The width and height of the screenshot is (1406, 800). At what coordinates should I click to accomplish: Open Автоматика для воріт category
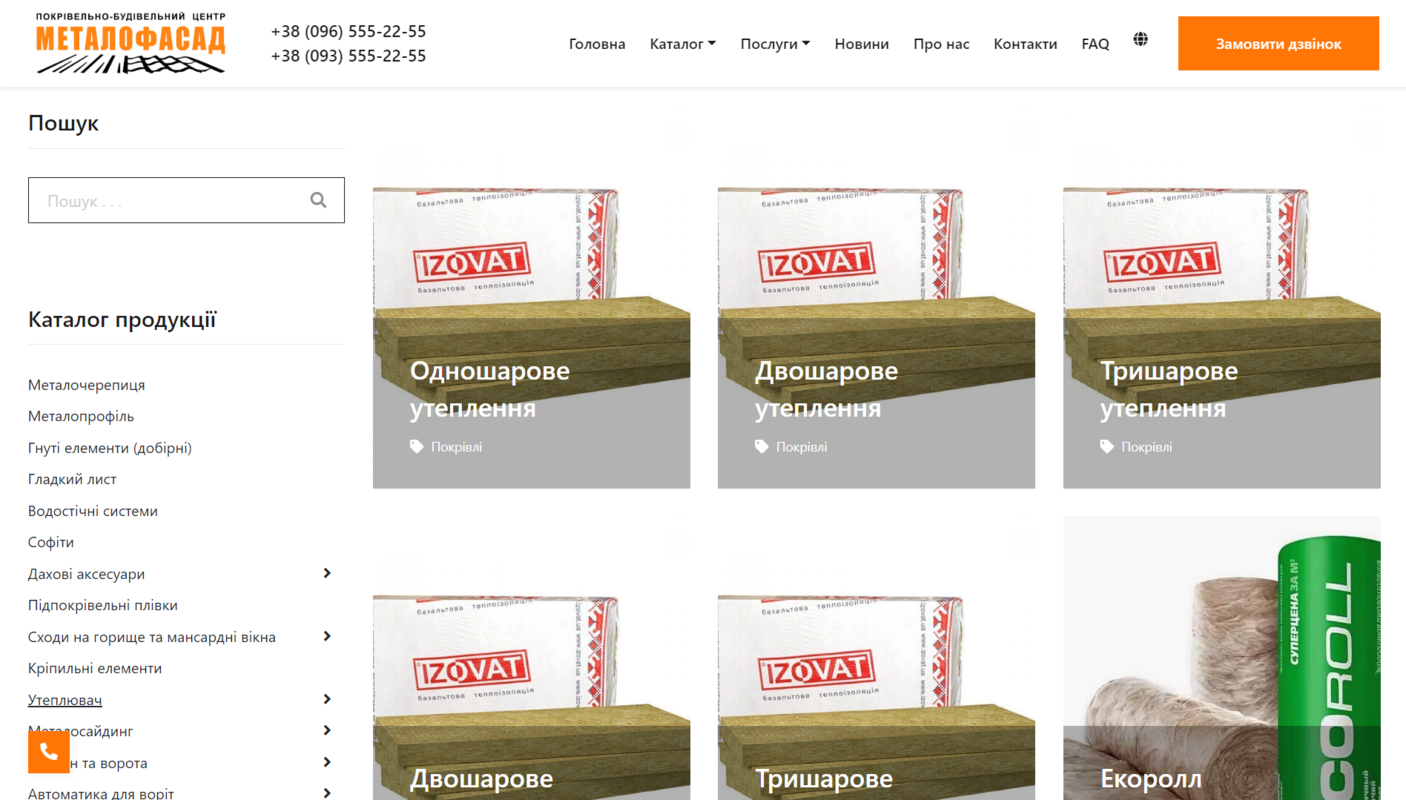click(101, 794)
